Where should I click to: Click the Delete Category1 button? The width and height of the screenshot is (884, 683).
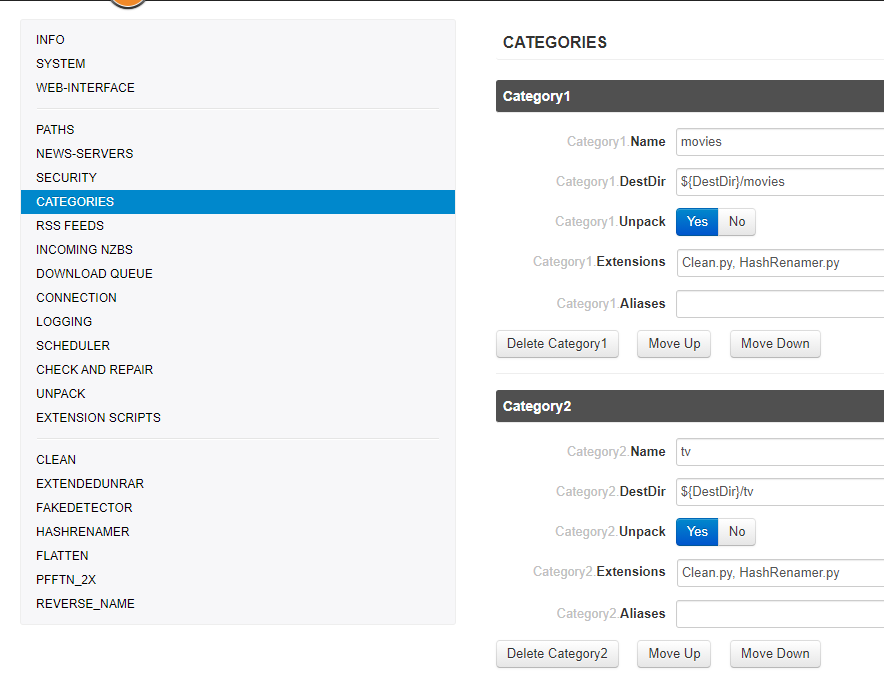(557, 344)
